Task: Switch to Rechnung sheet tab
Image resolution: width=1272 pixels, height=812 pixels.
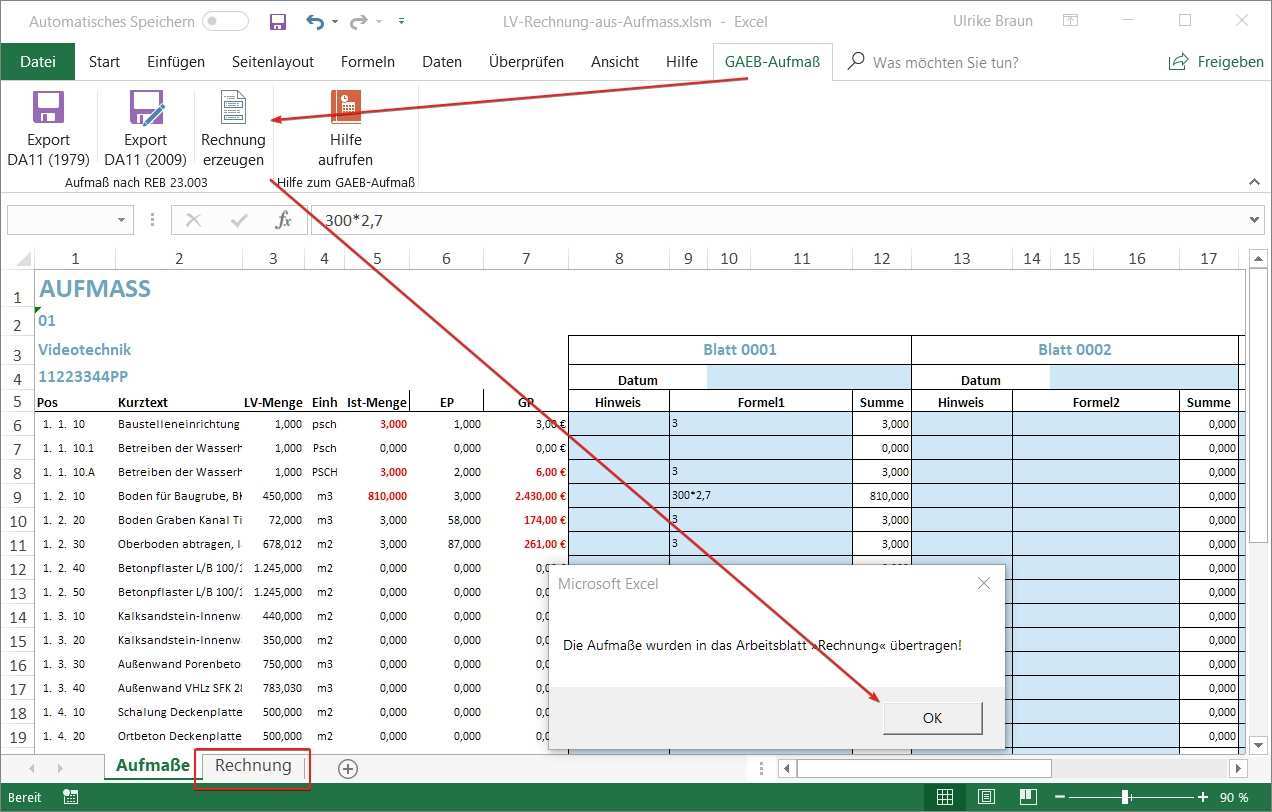Action: pos(253,766)
